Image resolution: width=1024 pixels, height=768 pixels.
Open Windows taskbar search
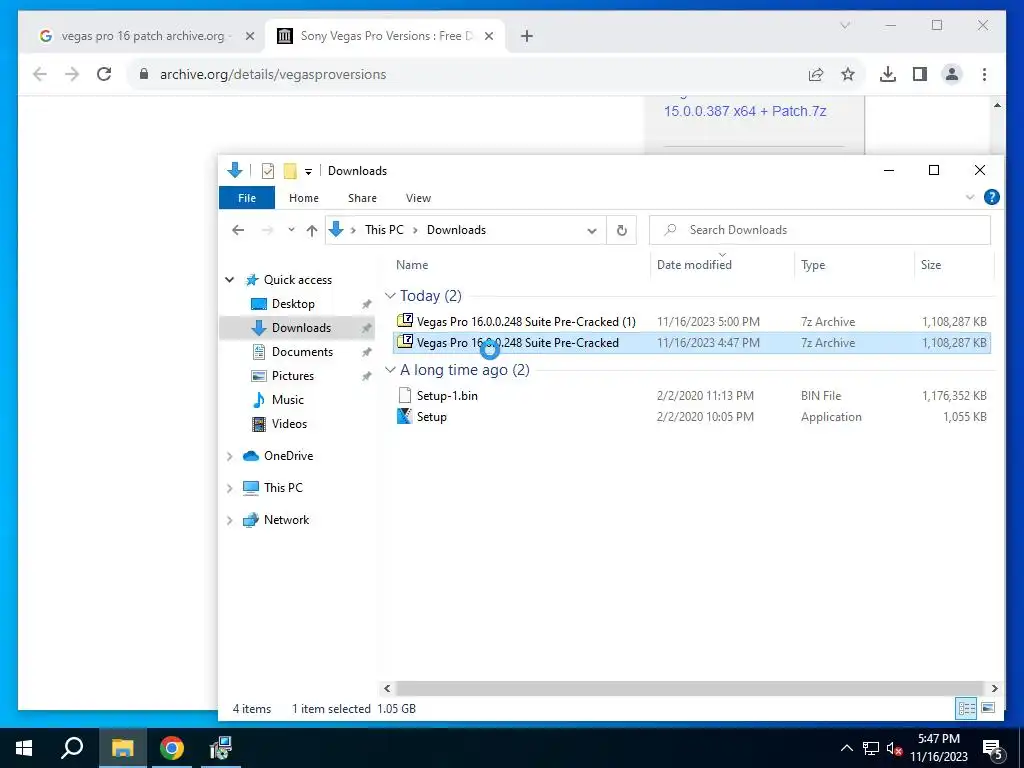(72, 748)
